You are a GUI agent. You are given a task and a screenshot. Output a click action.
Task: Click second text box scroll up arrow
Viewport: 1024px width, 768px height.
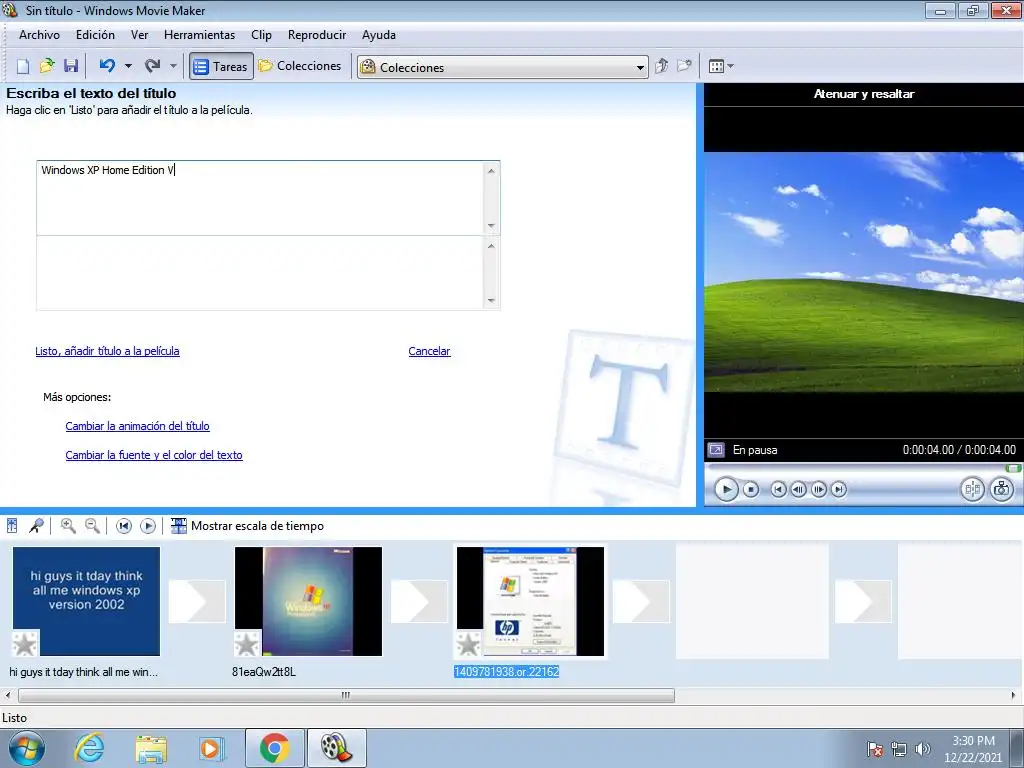click(491, 246)
